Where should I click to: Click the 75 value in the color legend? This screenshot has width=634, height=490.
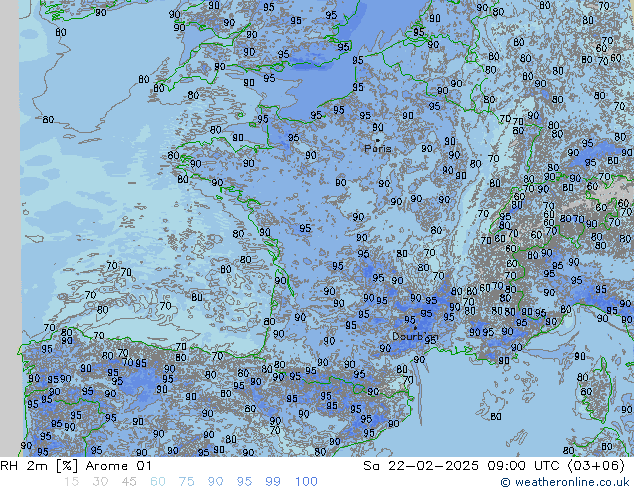pos(186,482)
